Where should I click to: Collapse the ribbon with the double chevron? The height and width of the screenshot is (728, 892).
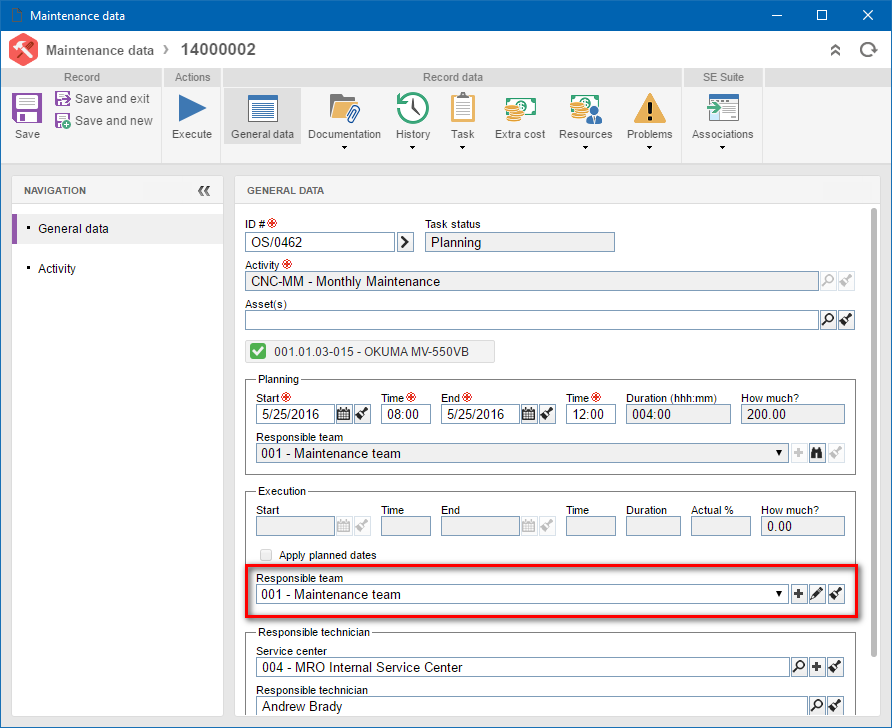tap(835, 50)
